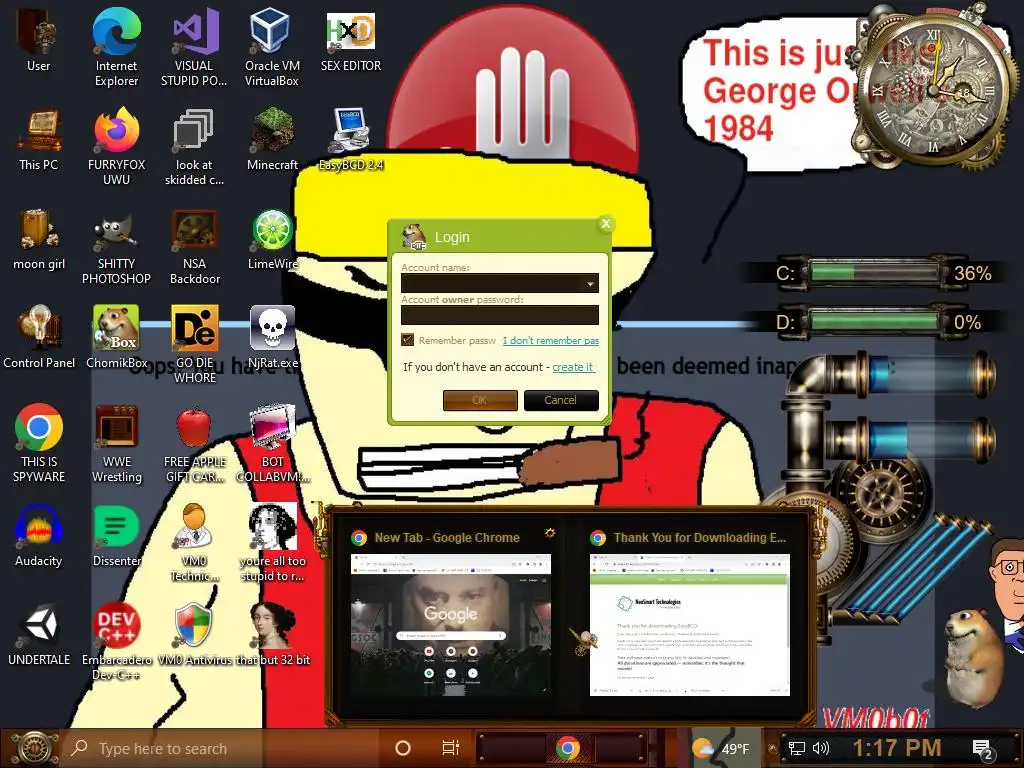The width and height of the screenshot is (1024, 768).
Task: Click the Chrome taskbar button
Action: click(x=568, y=748)
